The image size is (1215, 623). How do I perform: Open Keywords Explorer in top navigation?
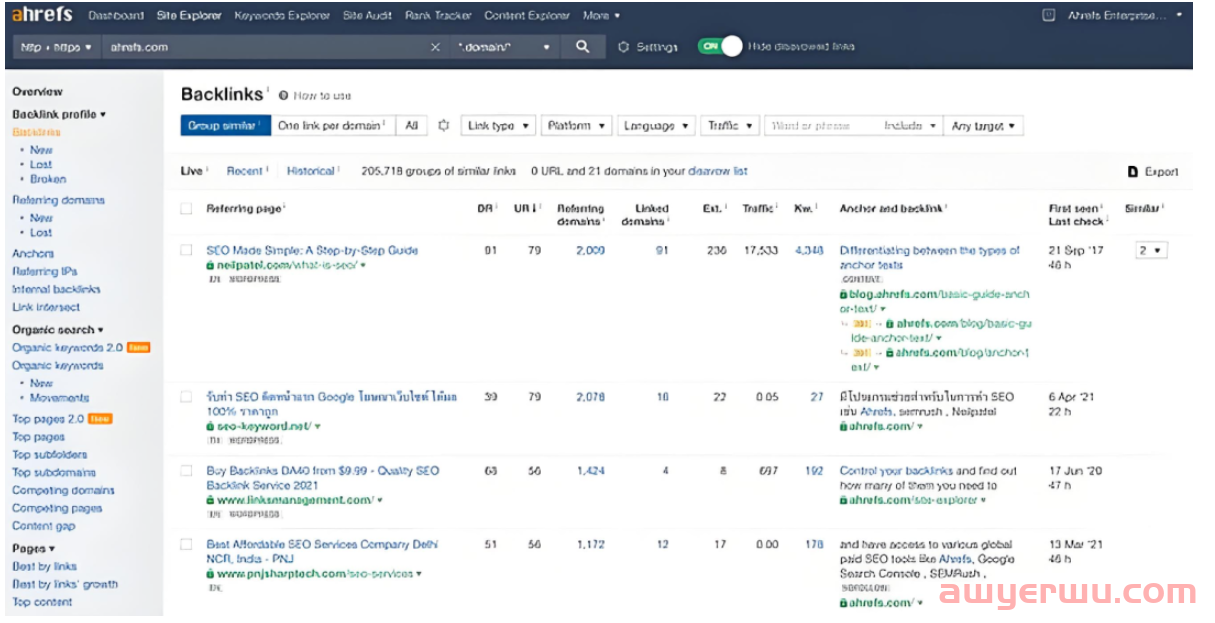click(282, 16)
